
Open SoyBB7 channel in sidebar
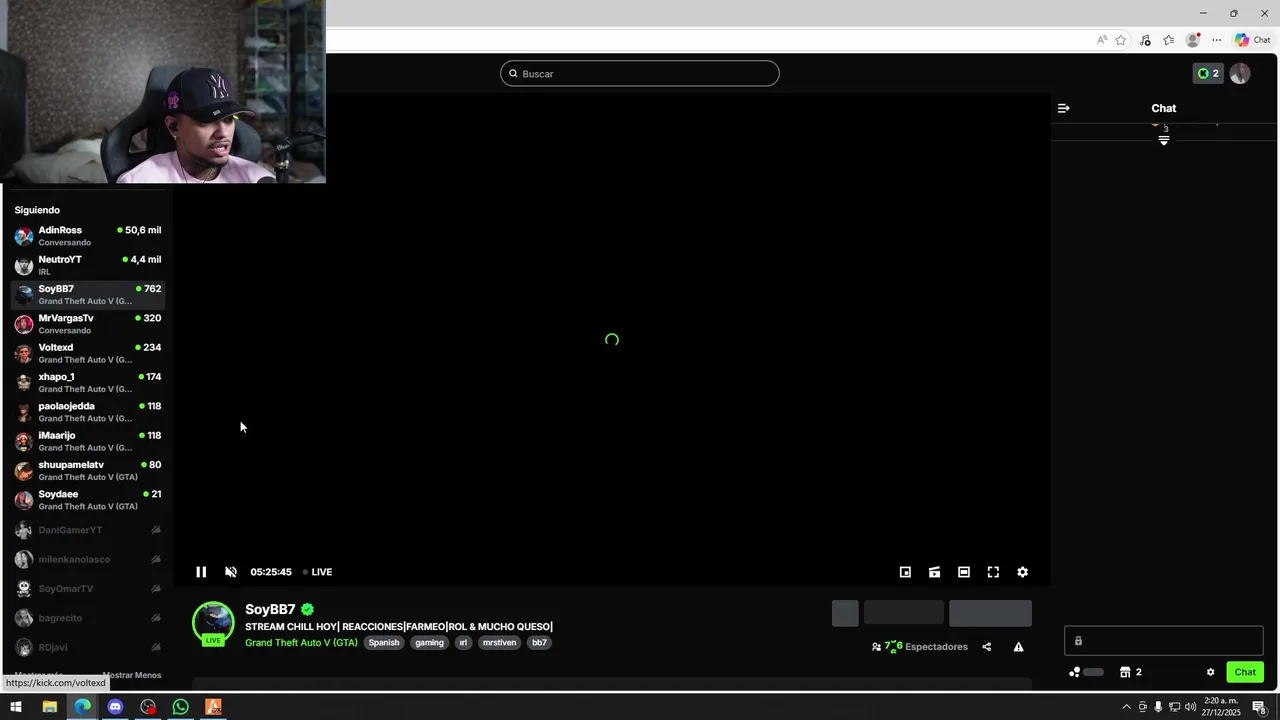click(88, 294)
